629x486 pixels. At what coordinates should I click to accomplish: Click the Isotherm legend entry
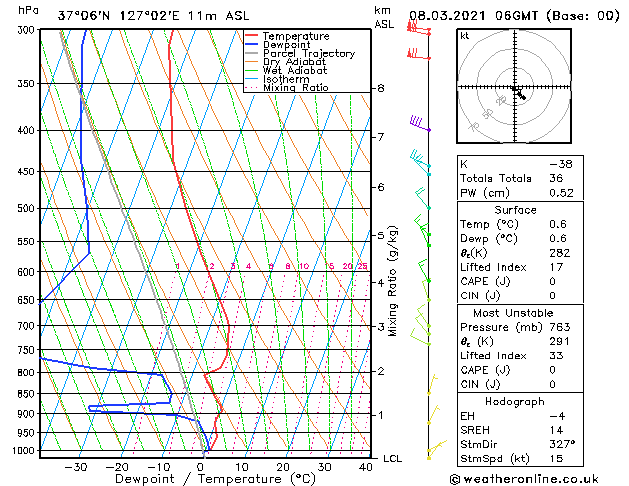click(286, 79)
